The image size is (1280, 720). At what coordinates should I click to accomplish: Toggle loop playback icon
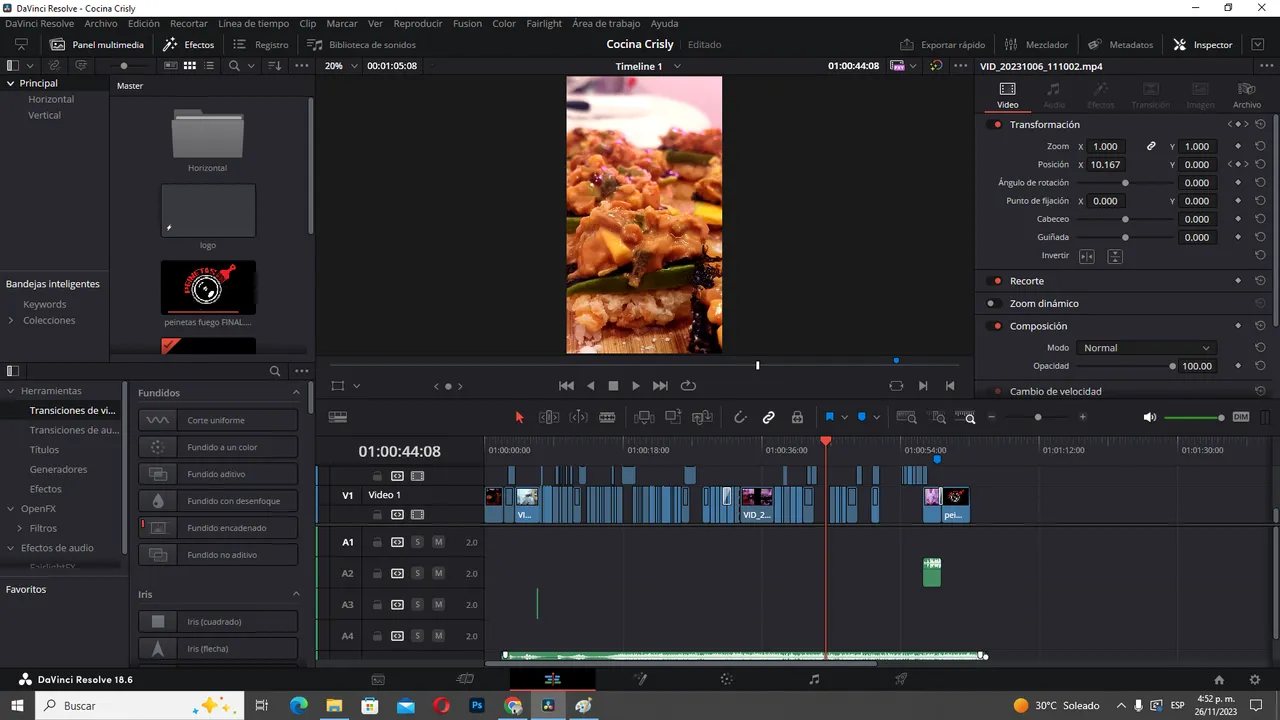coord(688,385)
